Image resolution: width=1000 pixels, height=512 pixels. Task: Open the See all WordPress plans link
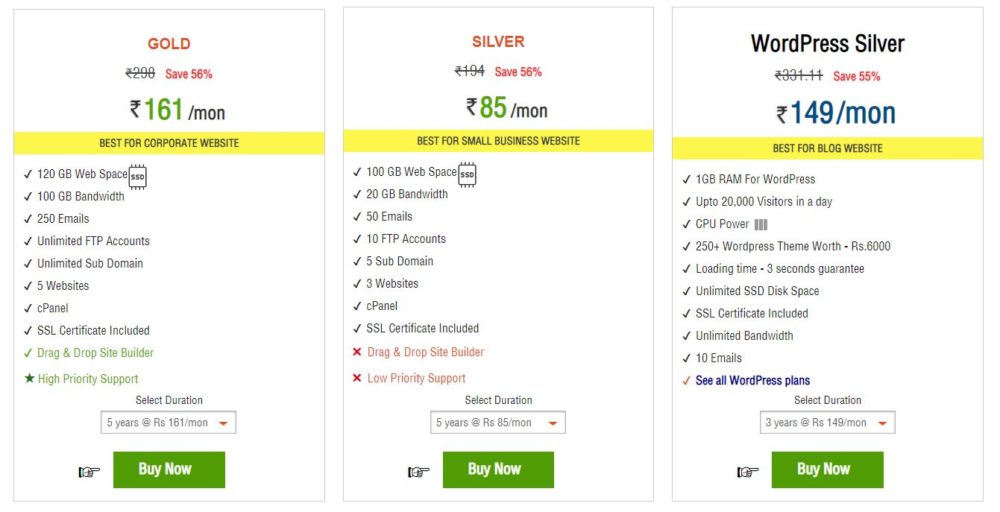click(x=753, y=381)
